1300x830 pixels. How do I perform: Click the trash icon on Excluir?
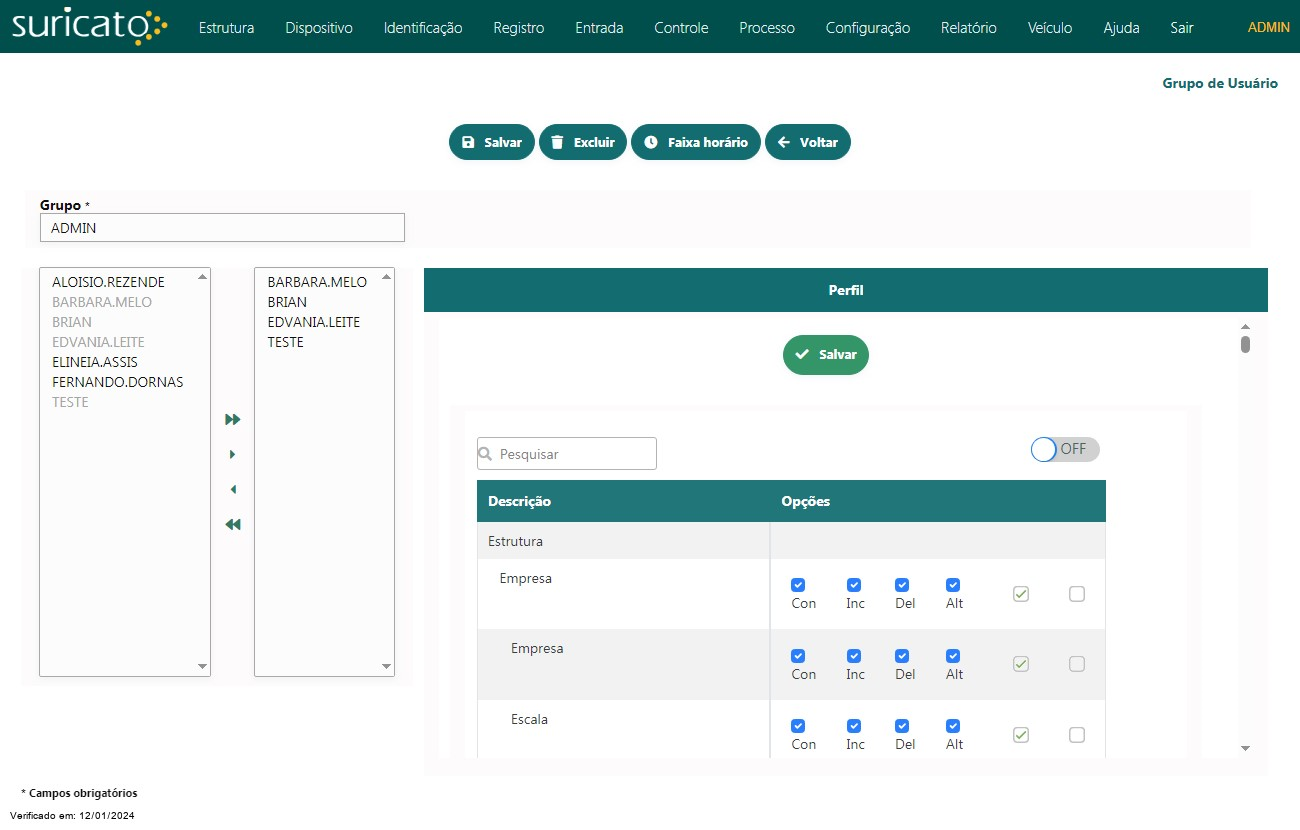point(558,142)
